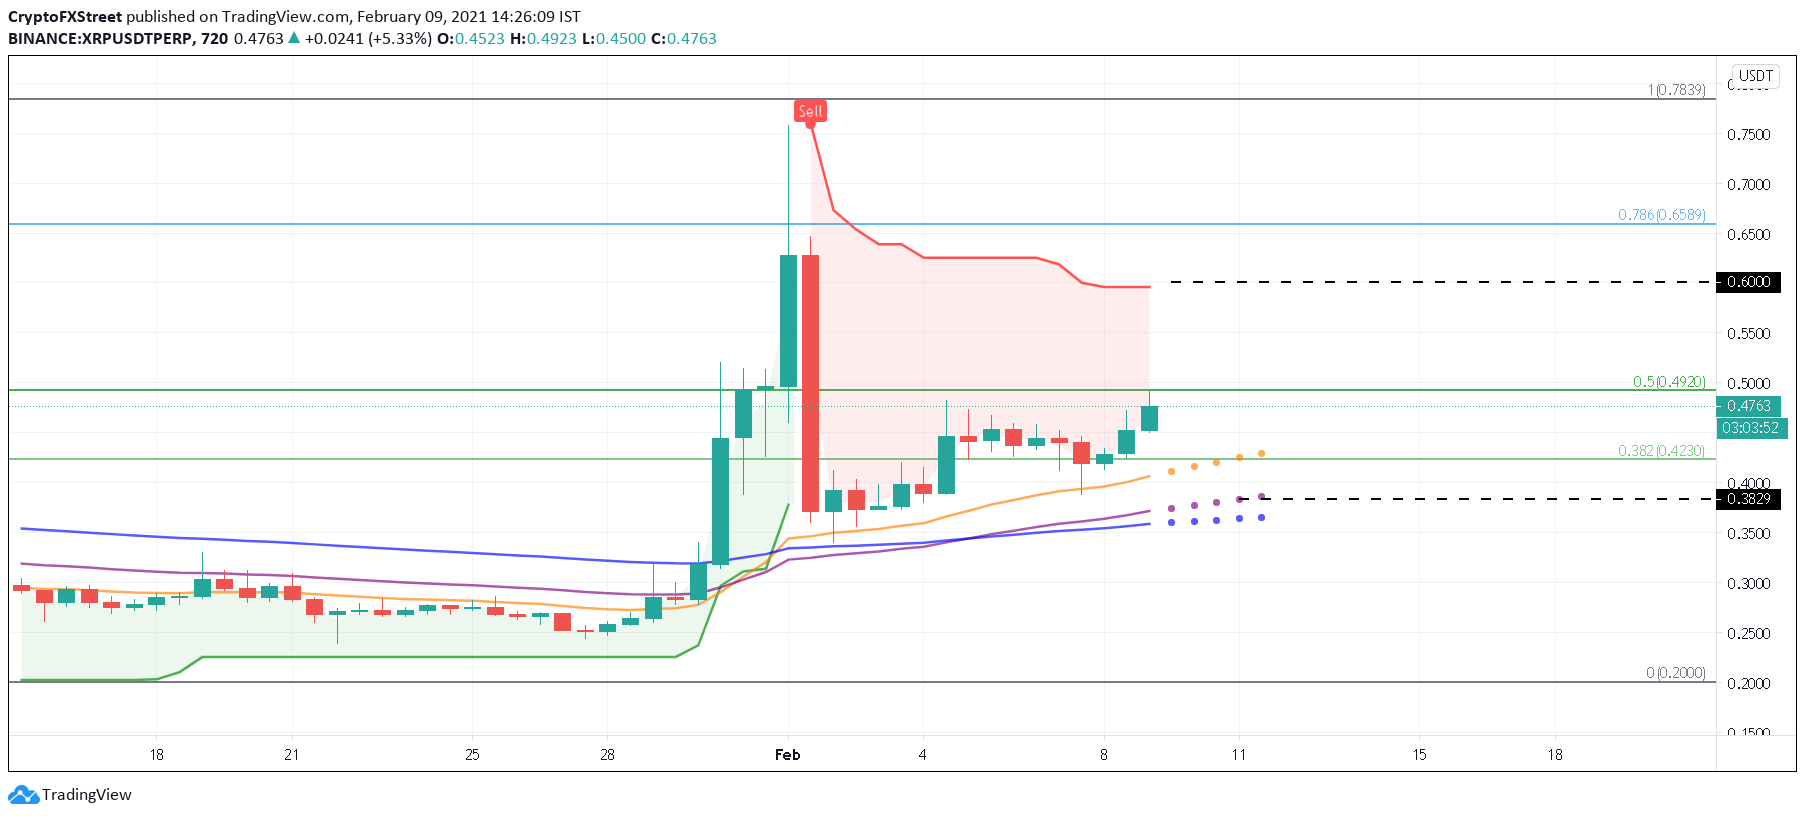1805x818 pixels.
Task: Click the 0.2500 price axis label
Action: 1749,634
